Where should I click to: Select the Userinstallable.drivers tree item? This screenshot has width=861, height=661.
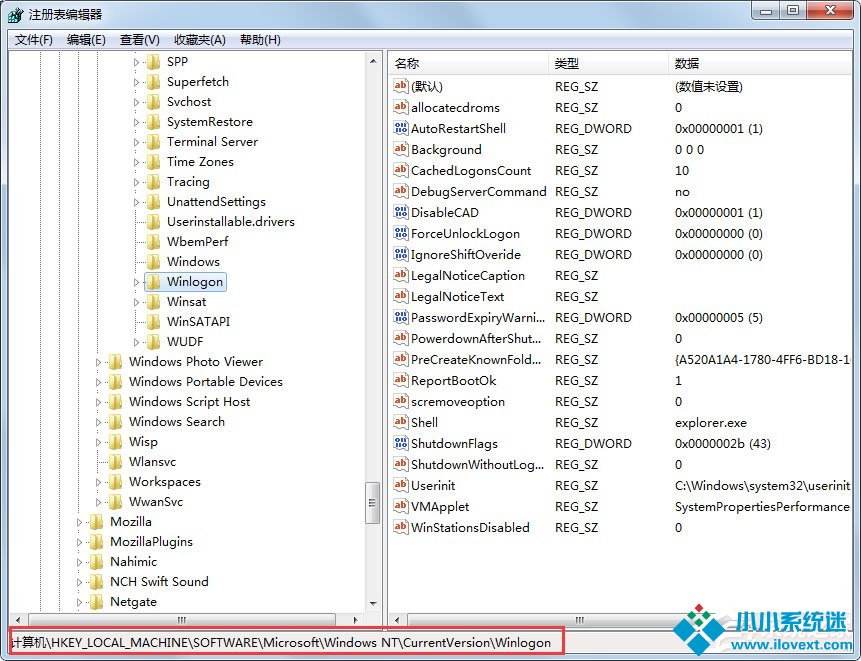pos(231,222)
